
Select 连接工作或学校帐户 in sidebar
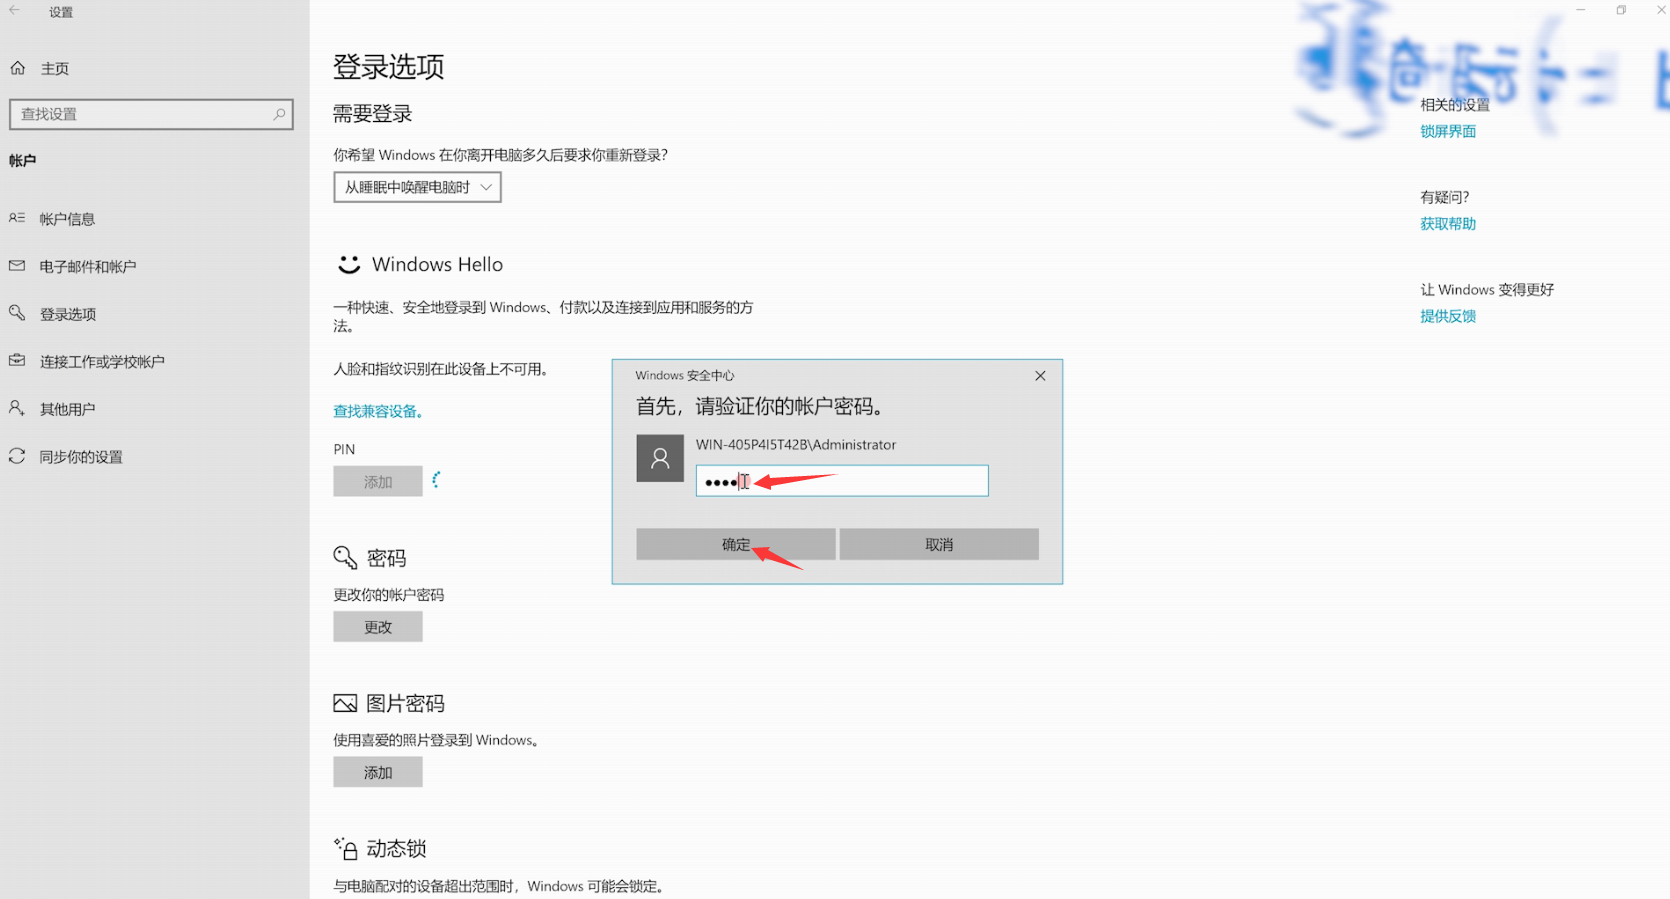pyautogui.click(x=102, y=361)
